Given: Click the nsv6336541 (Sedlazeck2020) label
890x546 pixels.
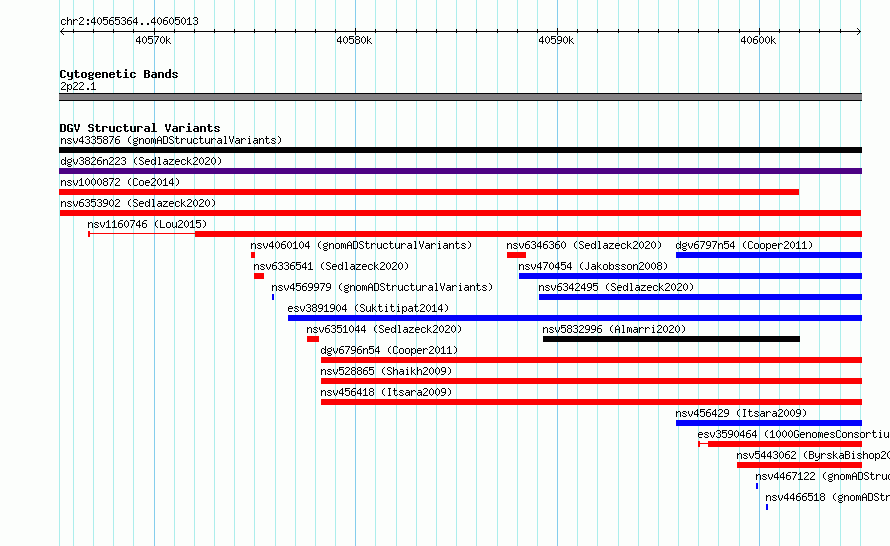Looking at the screenshot, I should point(331,266).
